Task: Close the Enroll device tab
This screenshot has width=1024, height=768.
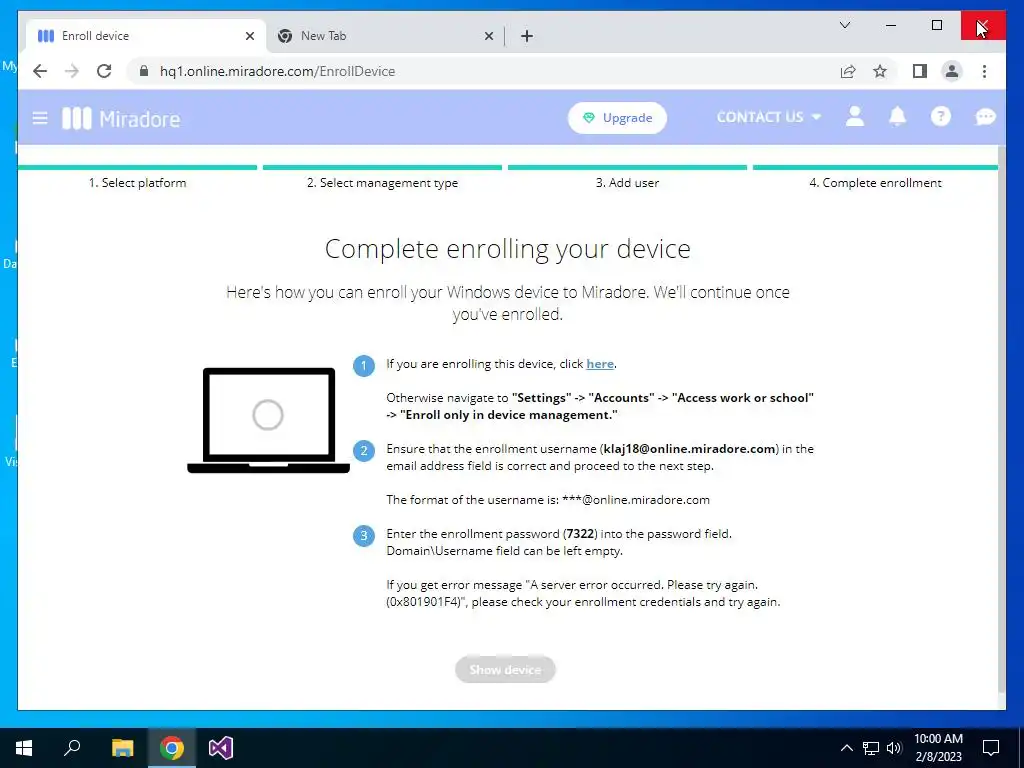Action: click(249, 36)
